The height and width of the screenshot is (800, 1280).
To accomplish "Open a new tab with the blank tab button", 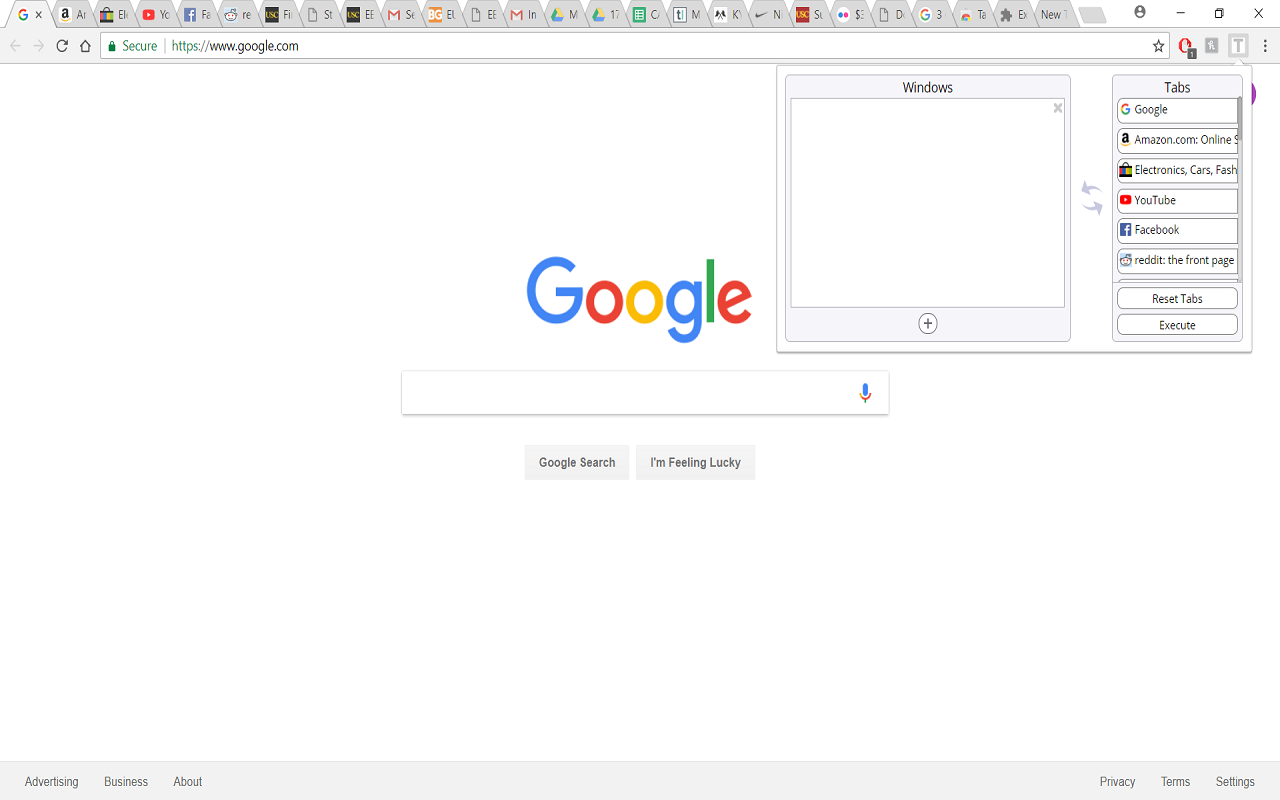I will coord(1092,15).
